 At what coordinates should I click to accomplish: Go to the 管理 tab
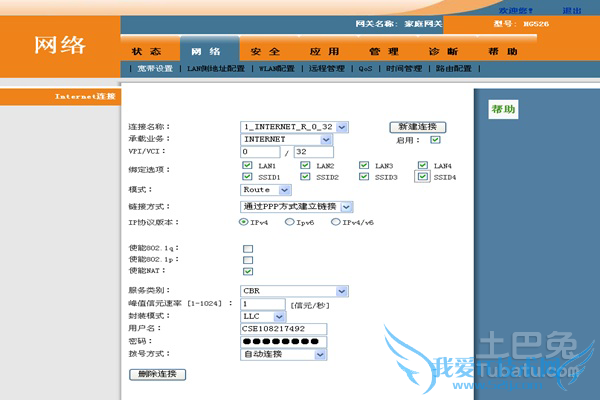click(x=384, y=52)
